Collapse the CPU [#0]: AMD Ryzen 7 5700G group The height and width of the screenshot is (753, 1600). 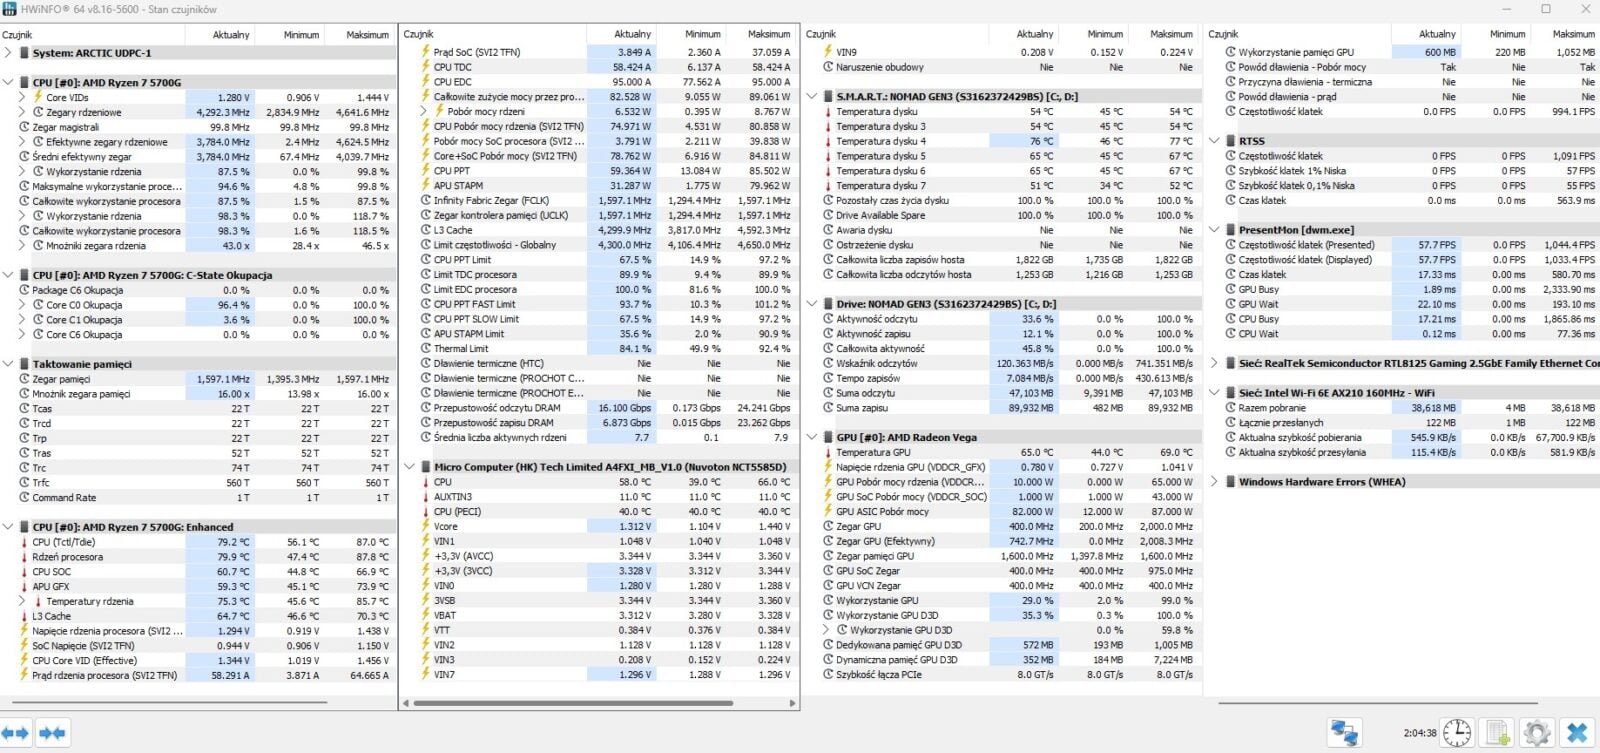(9, 83)
